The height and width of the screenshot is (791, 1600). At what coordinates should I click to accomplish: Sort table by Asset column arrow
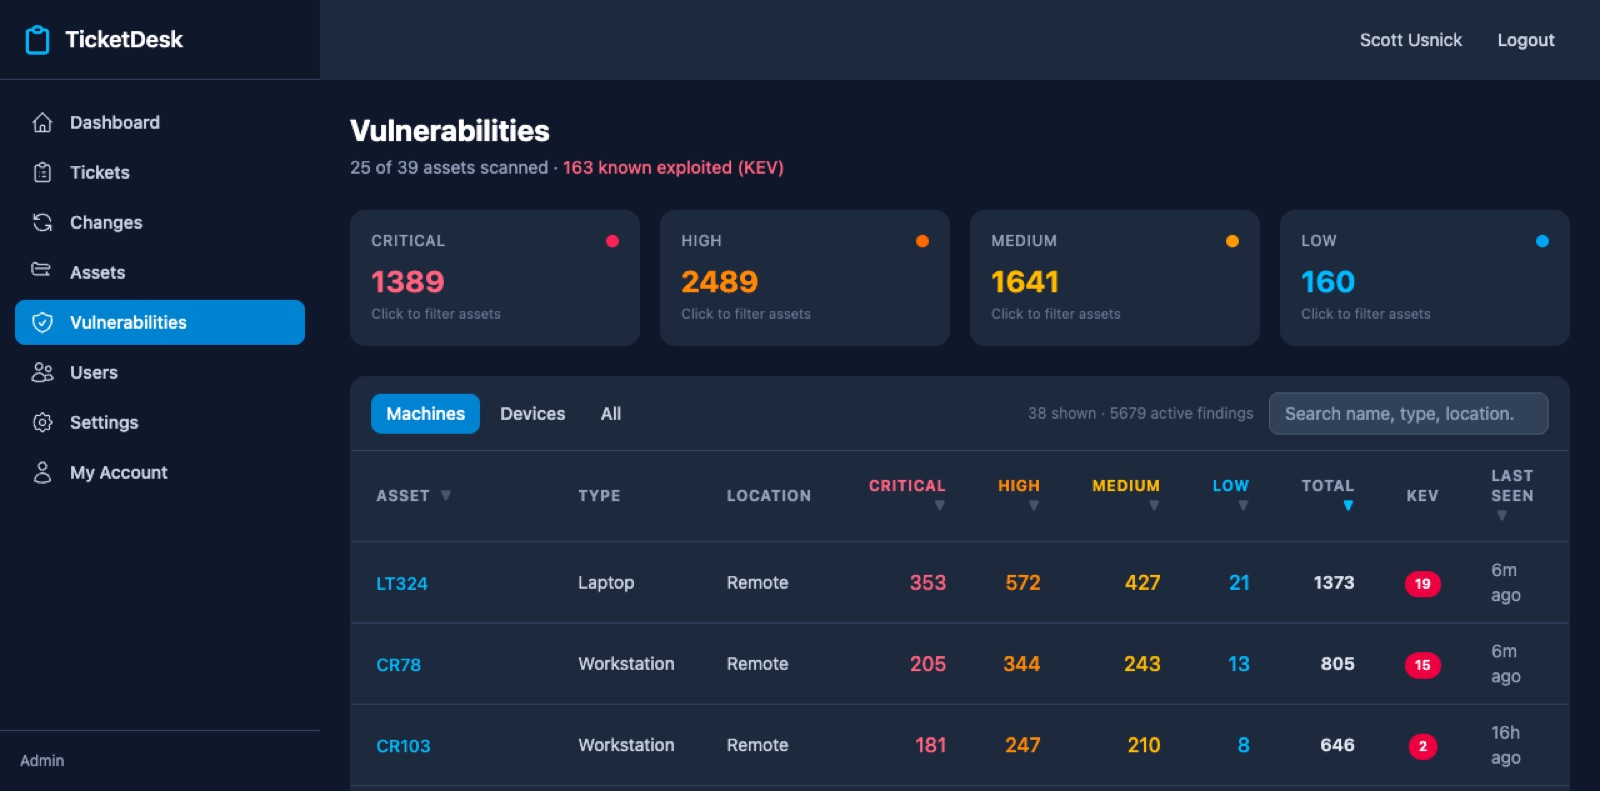(x=446, y=495)
